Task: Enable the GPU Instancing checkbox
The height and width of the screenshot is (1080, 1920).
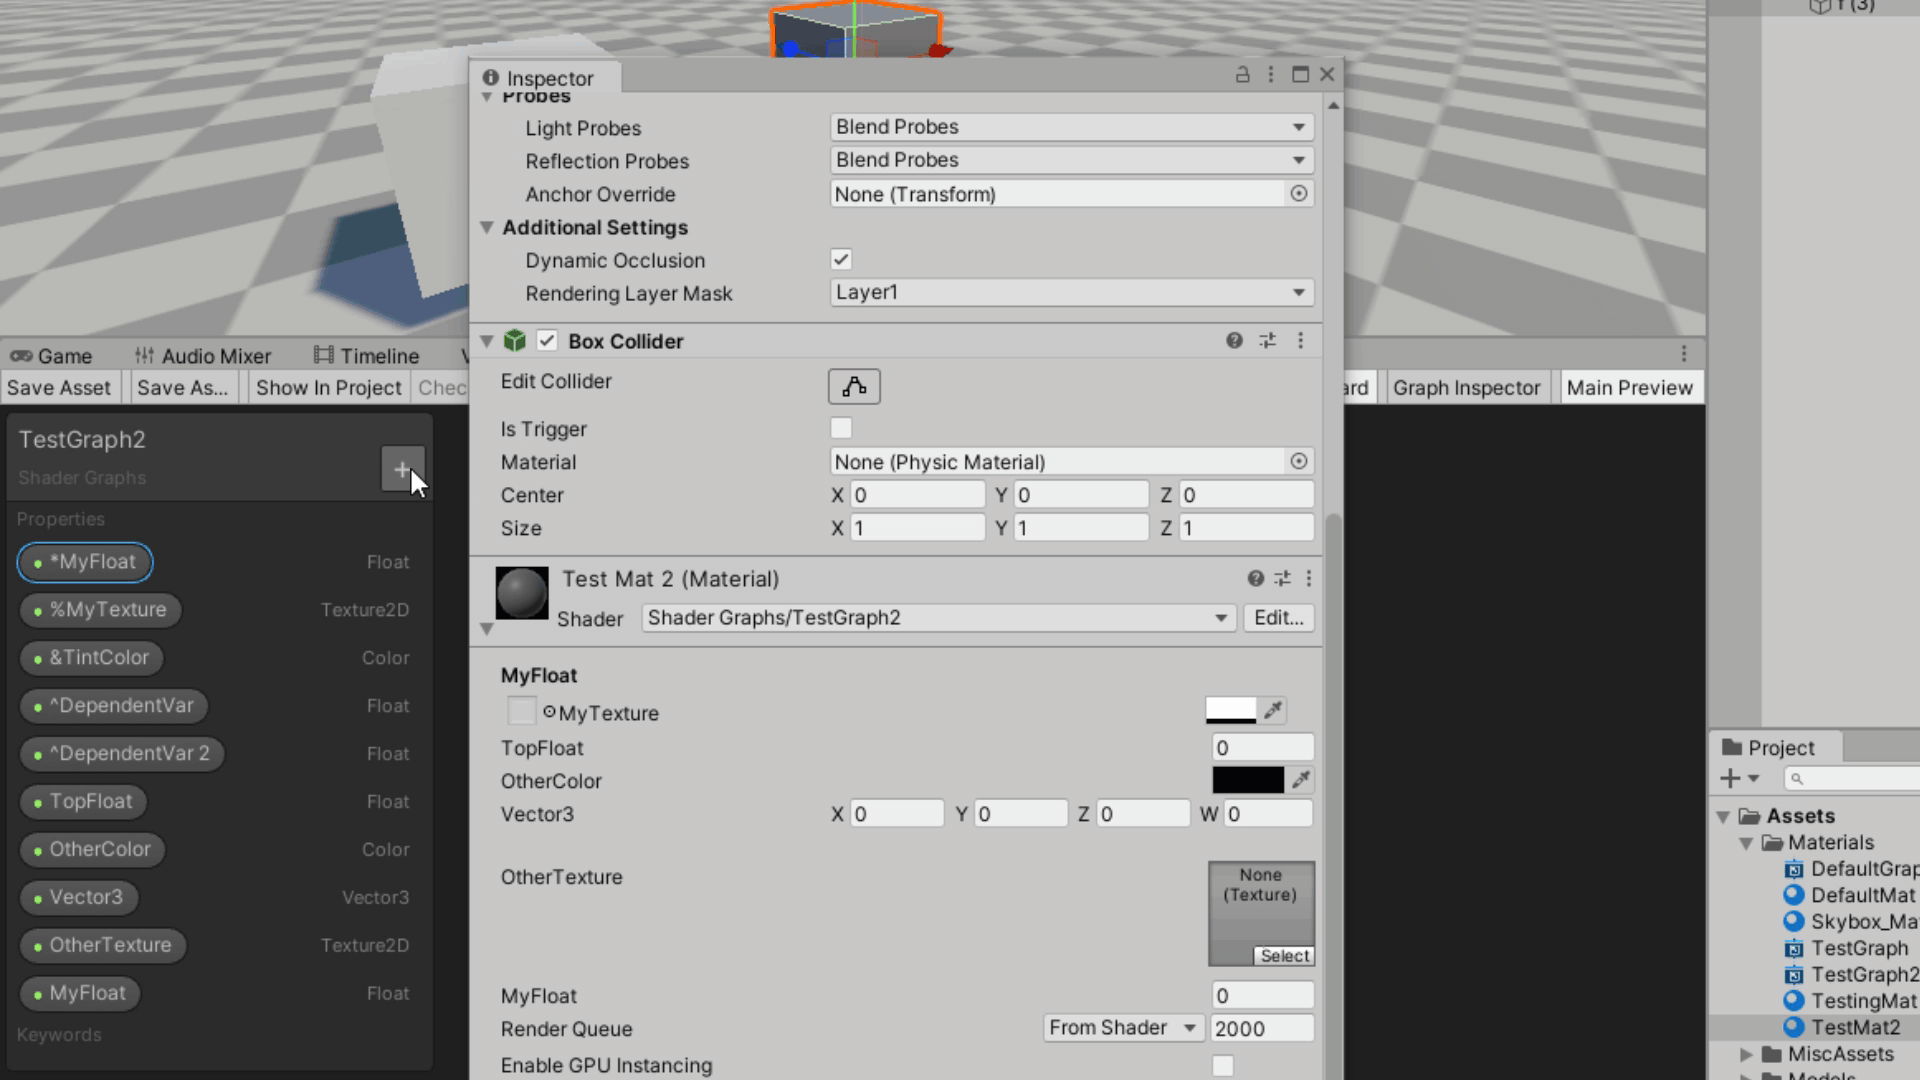Action: [x=1222, y=1066]
